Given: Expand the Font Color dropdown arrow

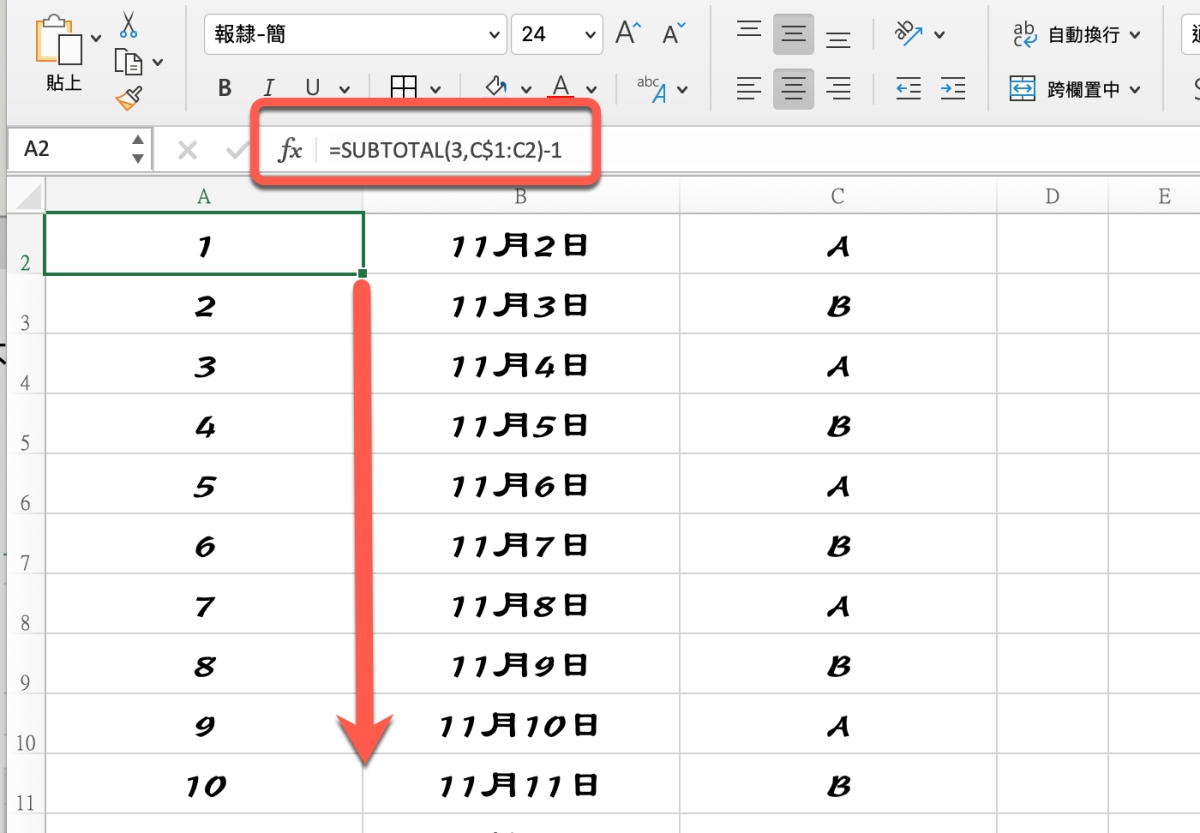Looking at the screenshot, I should tap(592, 89).
